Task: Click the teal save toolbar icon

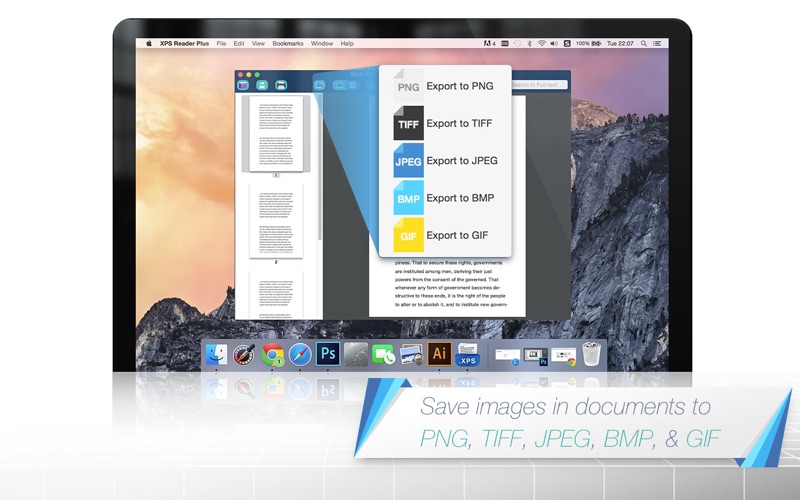Action: click(262, 85)
